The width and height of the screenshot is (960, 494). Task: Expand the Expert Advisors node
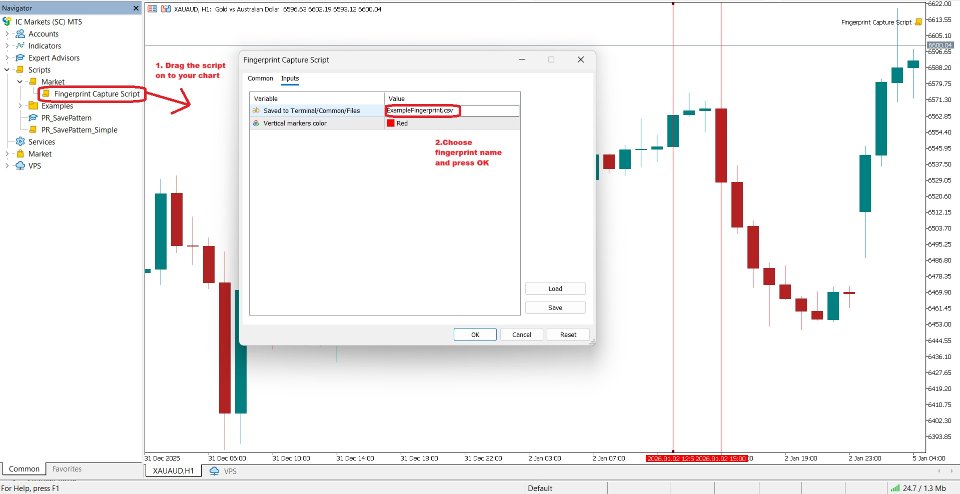point(7,58)
